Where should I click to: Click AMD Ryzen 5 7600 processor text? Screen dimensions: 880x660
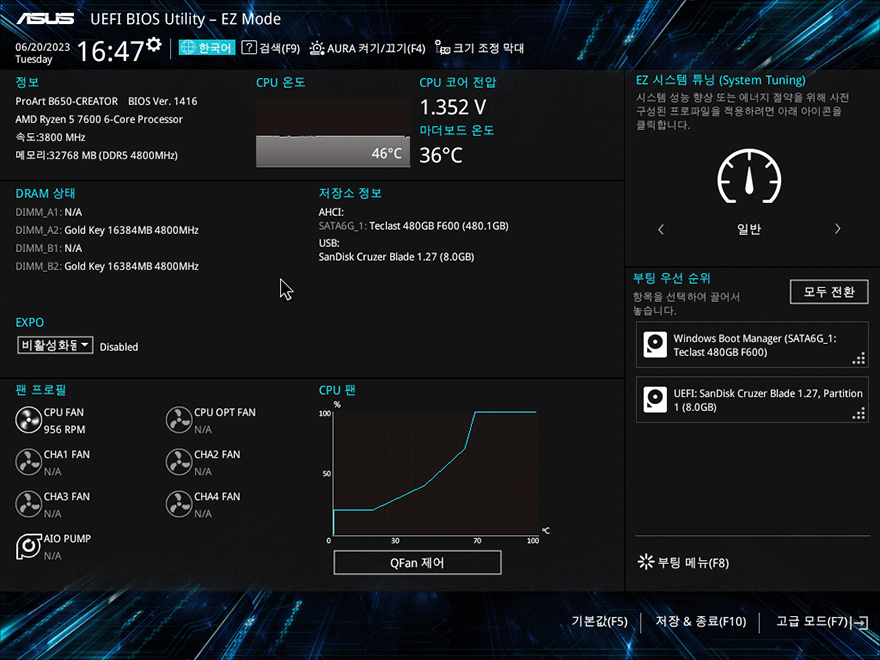coord(99,119)
